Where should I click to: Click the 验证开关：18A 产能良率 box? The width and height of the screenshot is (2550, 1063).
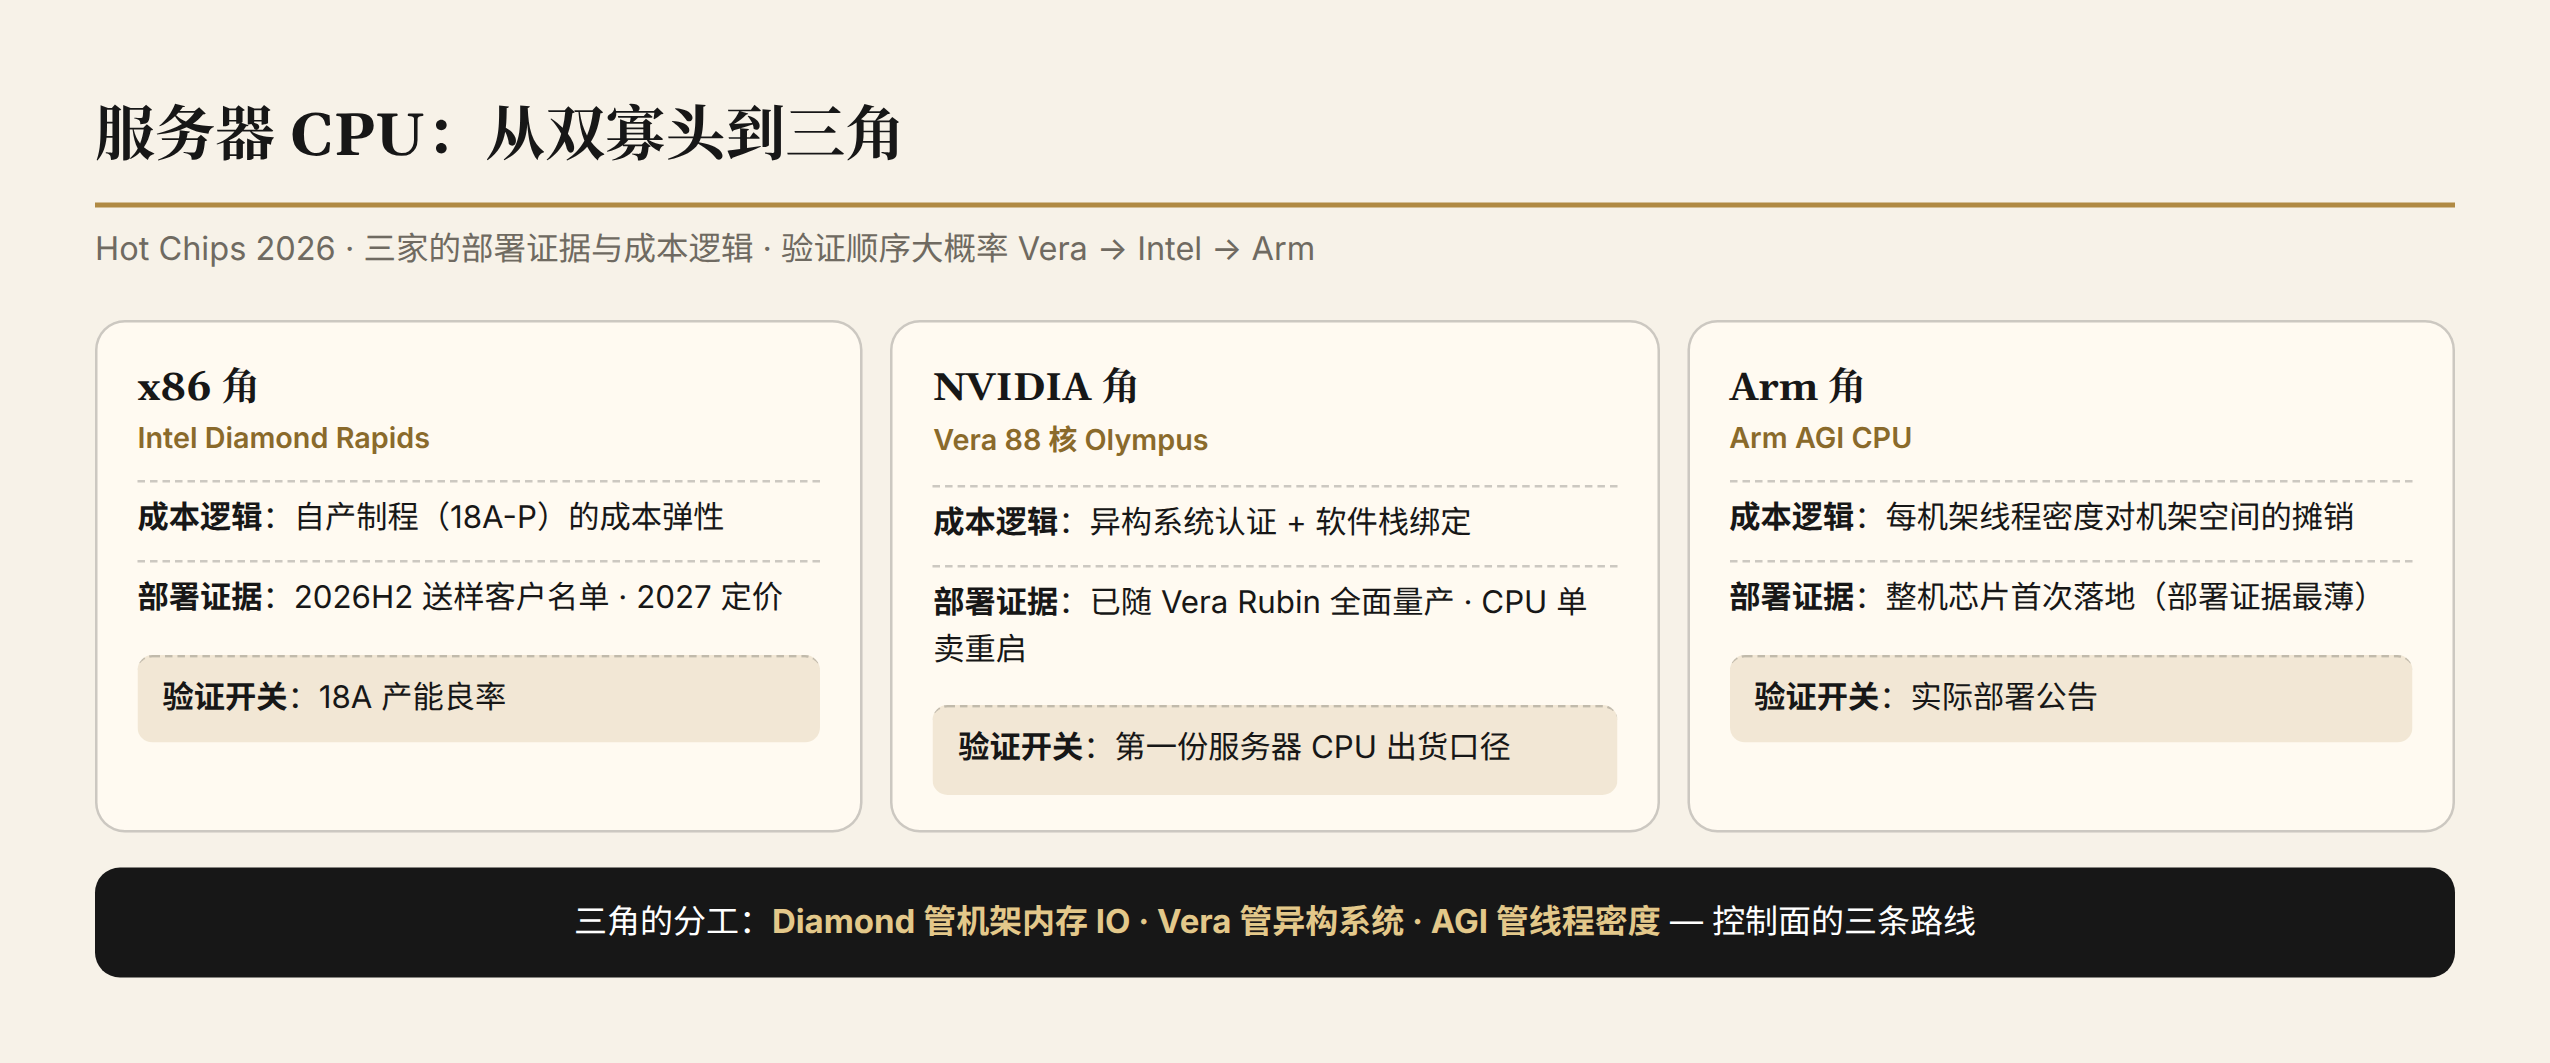pos(478,698)
